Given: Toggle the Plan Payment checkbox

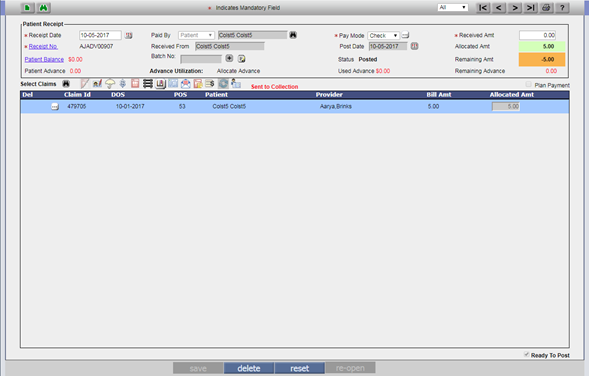Looking at the screenshot, I should point(529,85).
